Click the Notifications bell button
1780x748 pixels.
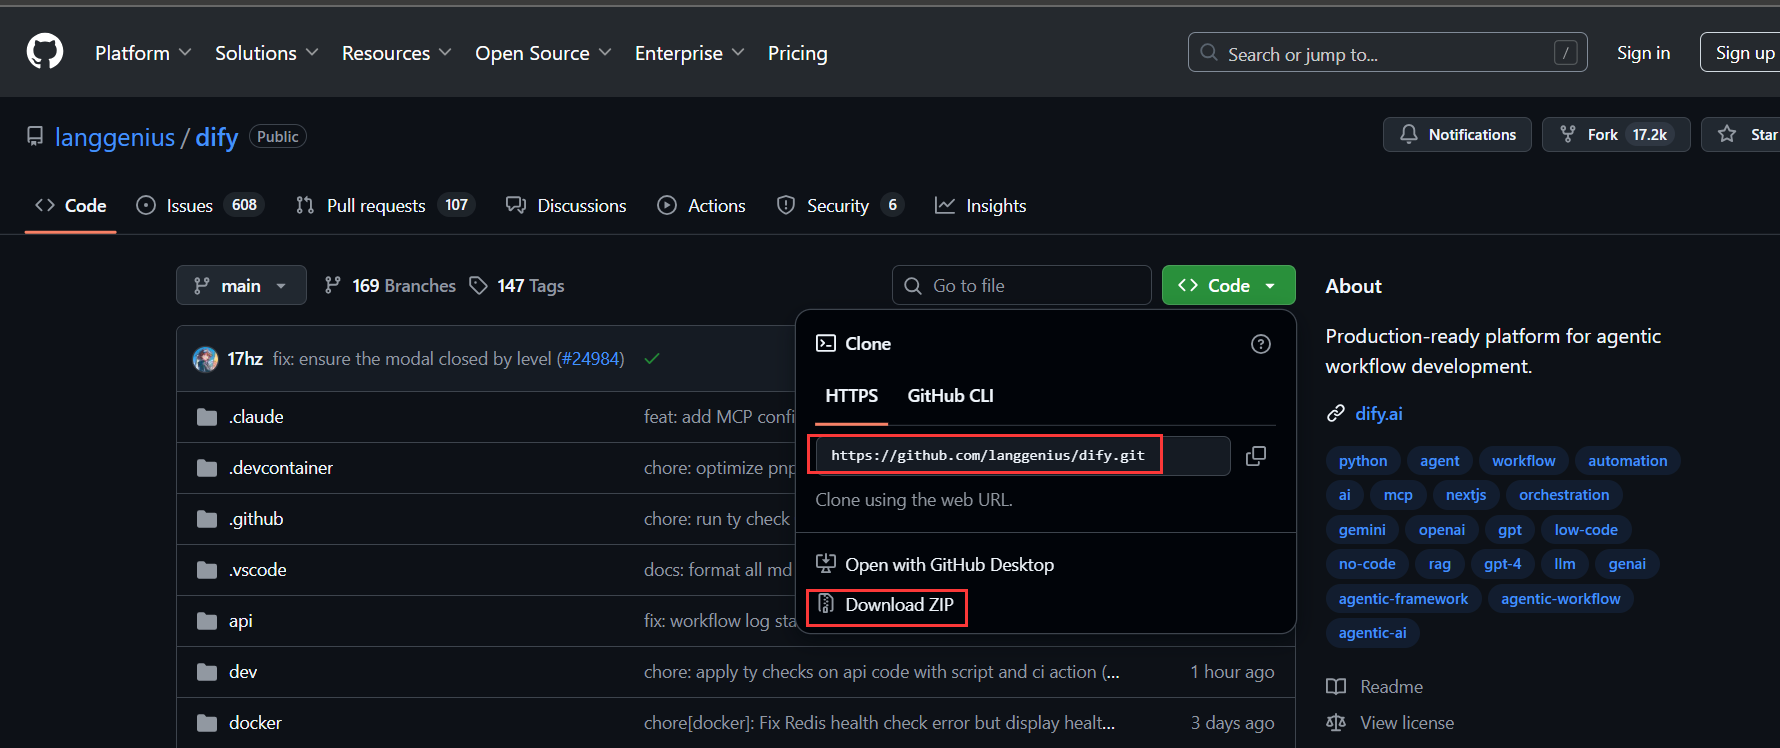1456,134
